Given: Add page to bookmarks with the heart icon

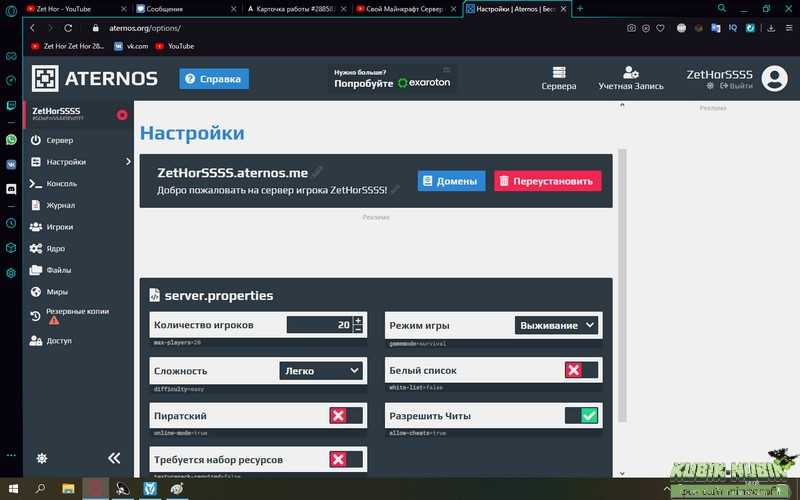Looking at the screenshot, I should (660, 28).
